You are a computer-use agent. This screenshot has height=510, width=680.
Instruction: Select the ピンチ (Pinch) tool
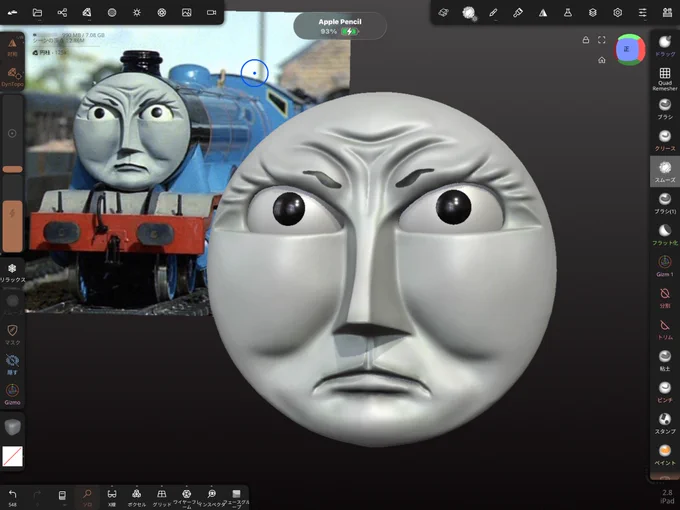(665, 392)
